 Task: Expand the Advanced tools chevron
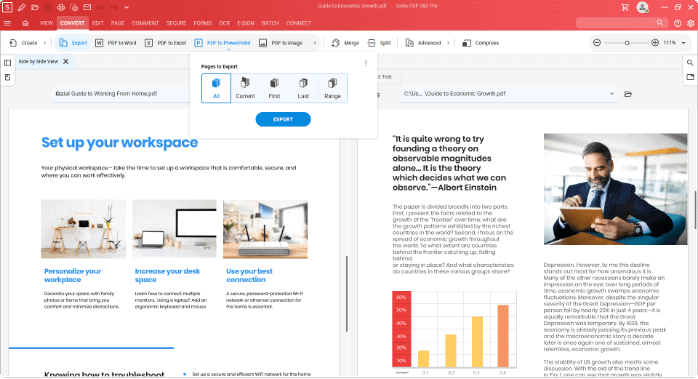point(448,43)
